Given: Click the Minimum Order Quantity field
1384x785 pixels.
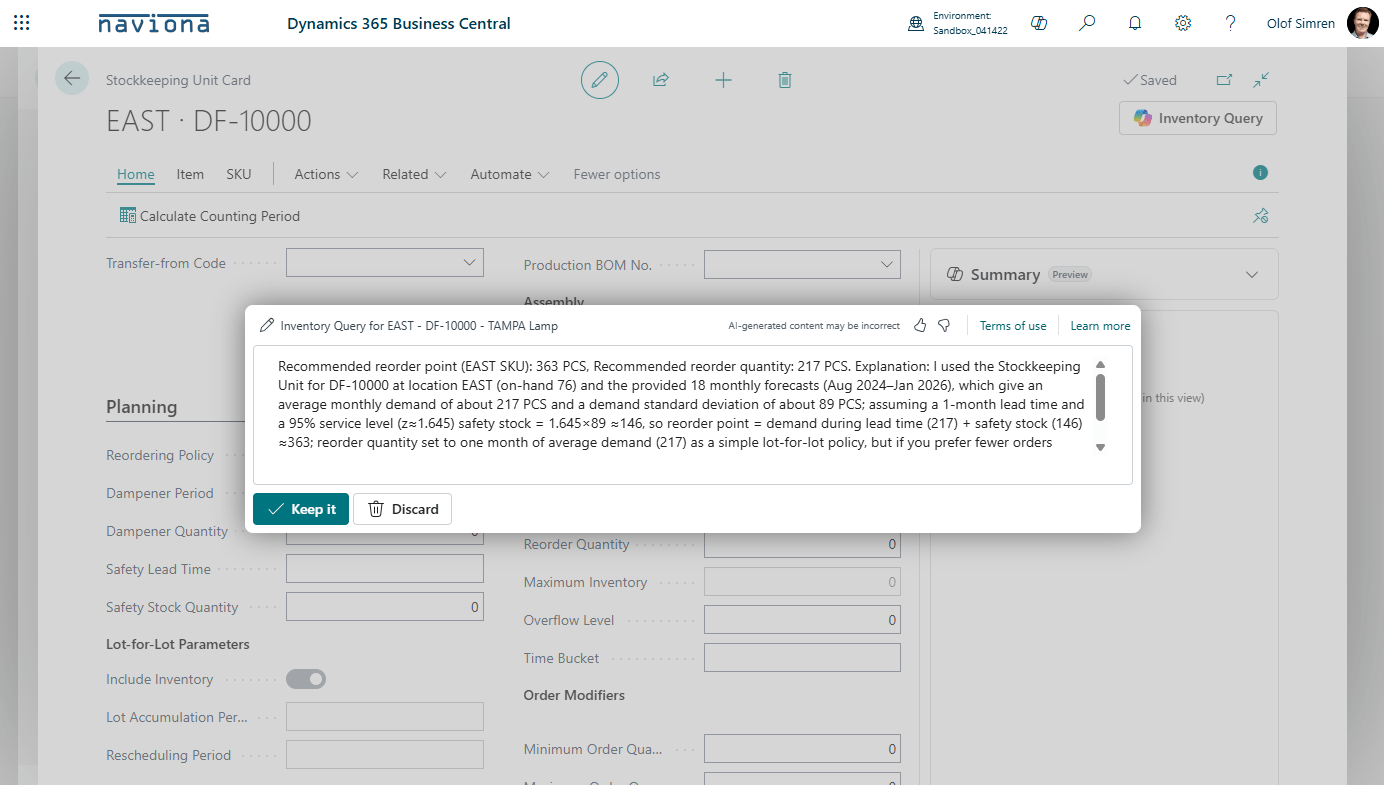Looking at the screenshot, I should click(x=802, y=749).
